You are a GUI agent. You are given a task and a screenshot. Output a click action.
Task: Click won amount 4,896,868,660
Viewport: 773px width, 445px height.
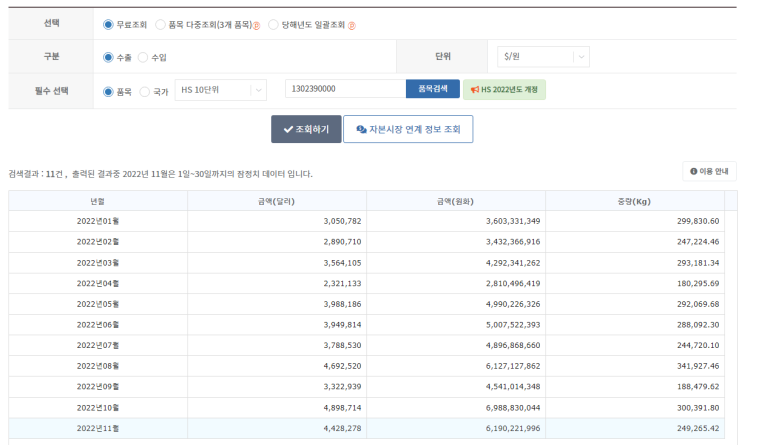(x=513, y=345)
